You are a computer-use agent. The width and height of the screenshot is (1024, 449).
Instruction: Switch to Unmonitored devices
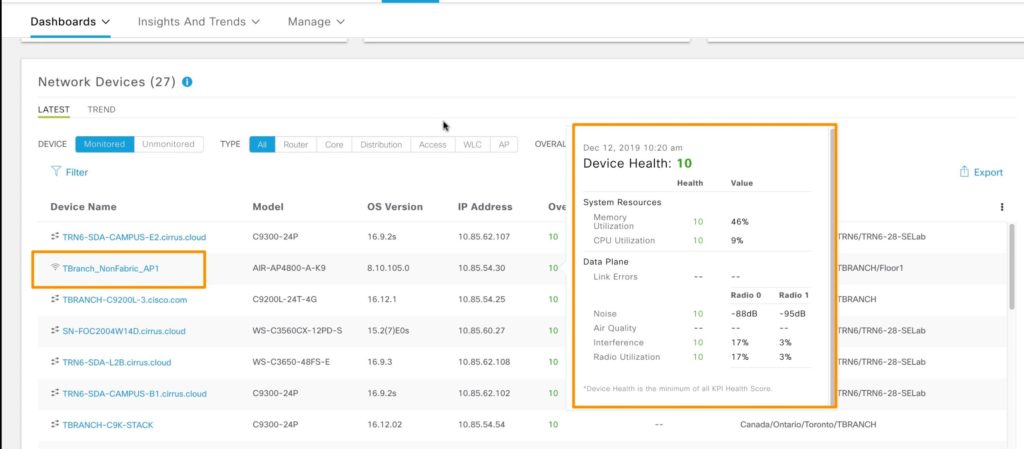(x=168, y=144)
